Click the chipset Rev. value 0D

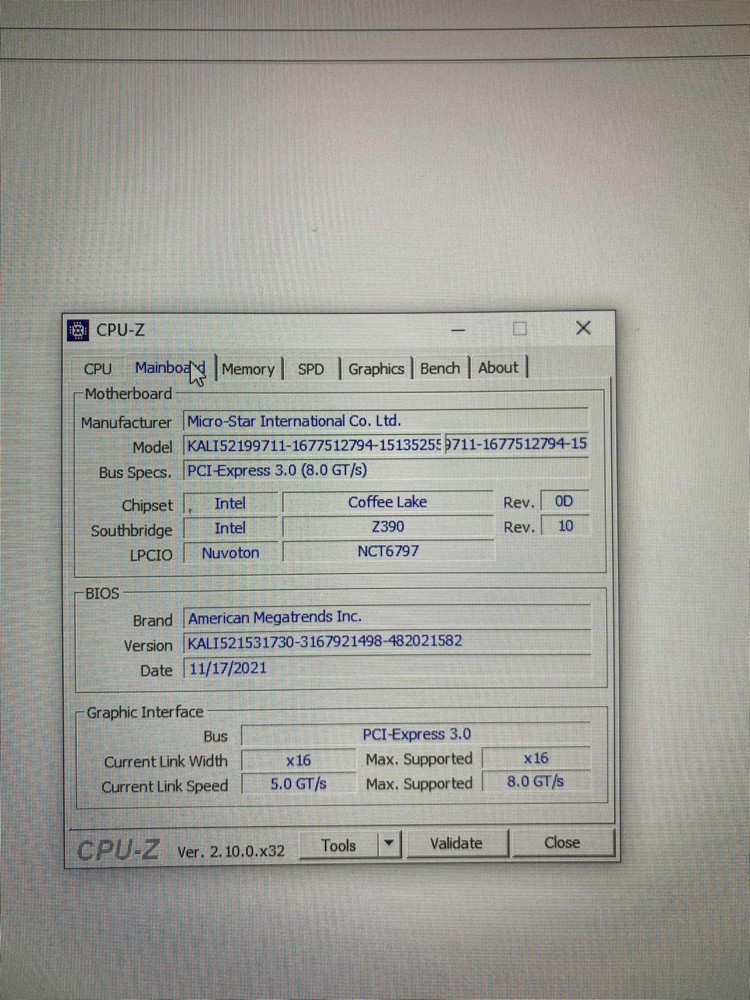[564, 501]
